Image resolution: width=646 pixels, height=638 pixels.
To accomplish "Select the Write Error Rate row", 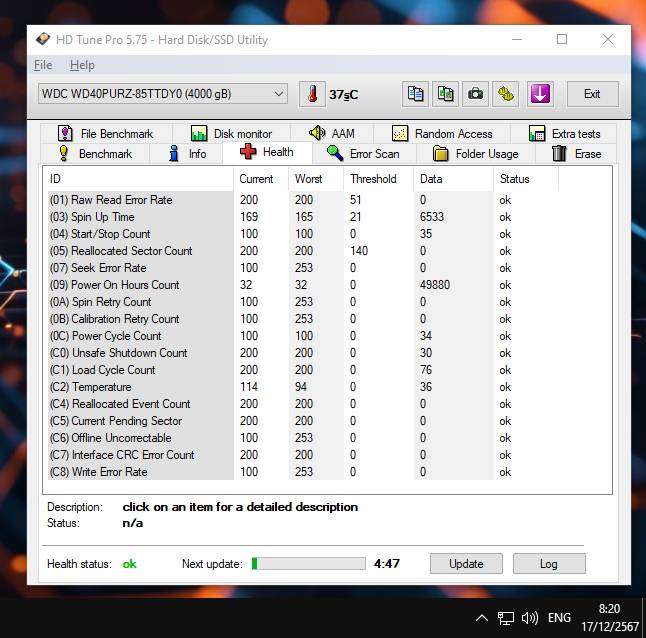I will coord(303,472).
